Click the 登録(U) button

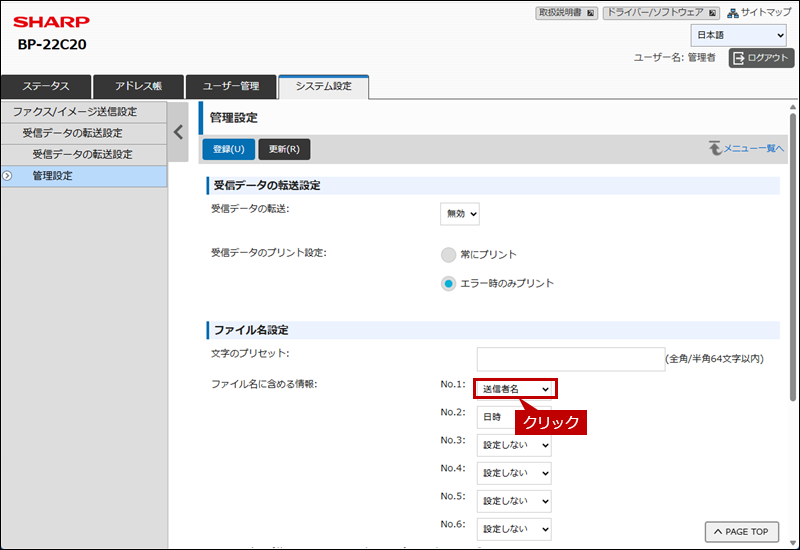tap(228, 150)
